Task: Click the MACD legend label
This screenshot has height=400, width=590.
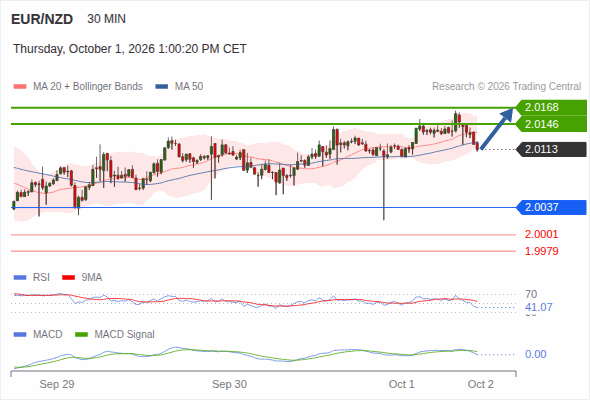Action: (x=47, y=335)
